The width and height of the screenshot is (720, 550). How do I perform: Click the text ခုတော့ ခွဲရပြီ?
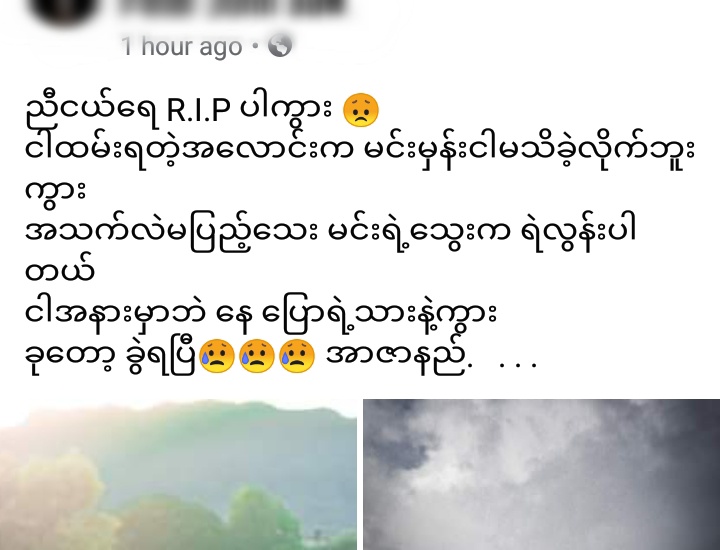112,357
